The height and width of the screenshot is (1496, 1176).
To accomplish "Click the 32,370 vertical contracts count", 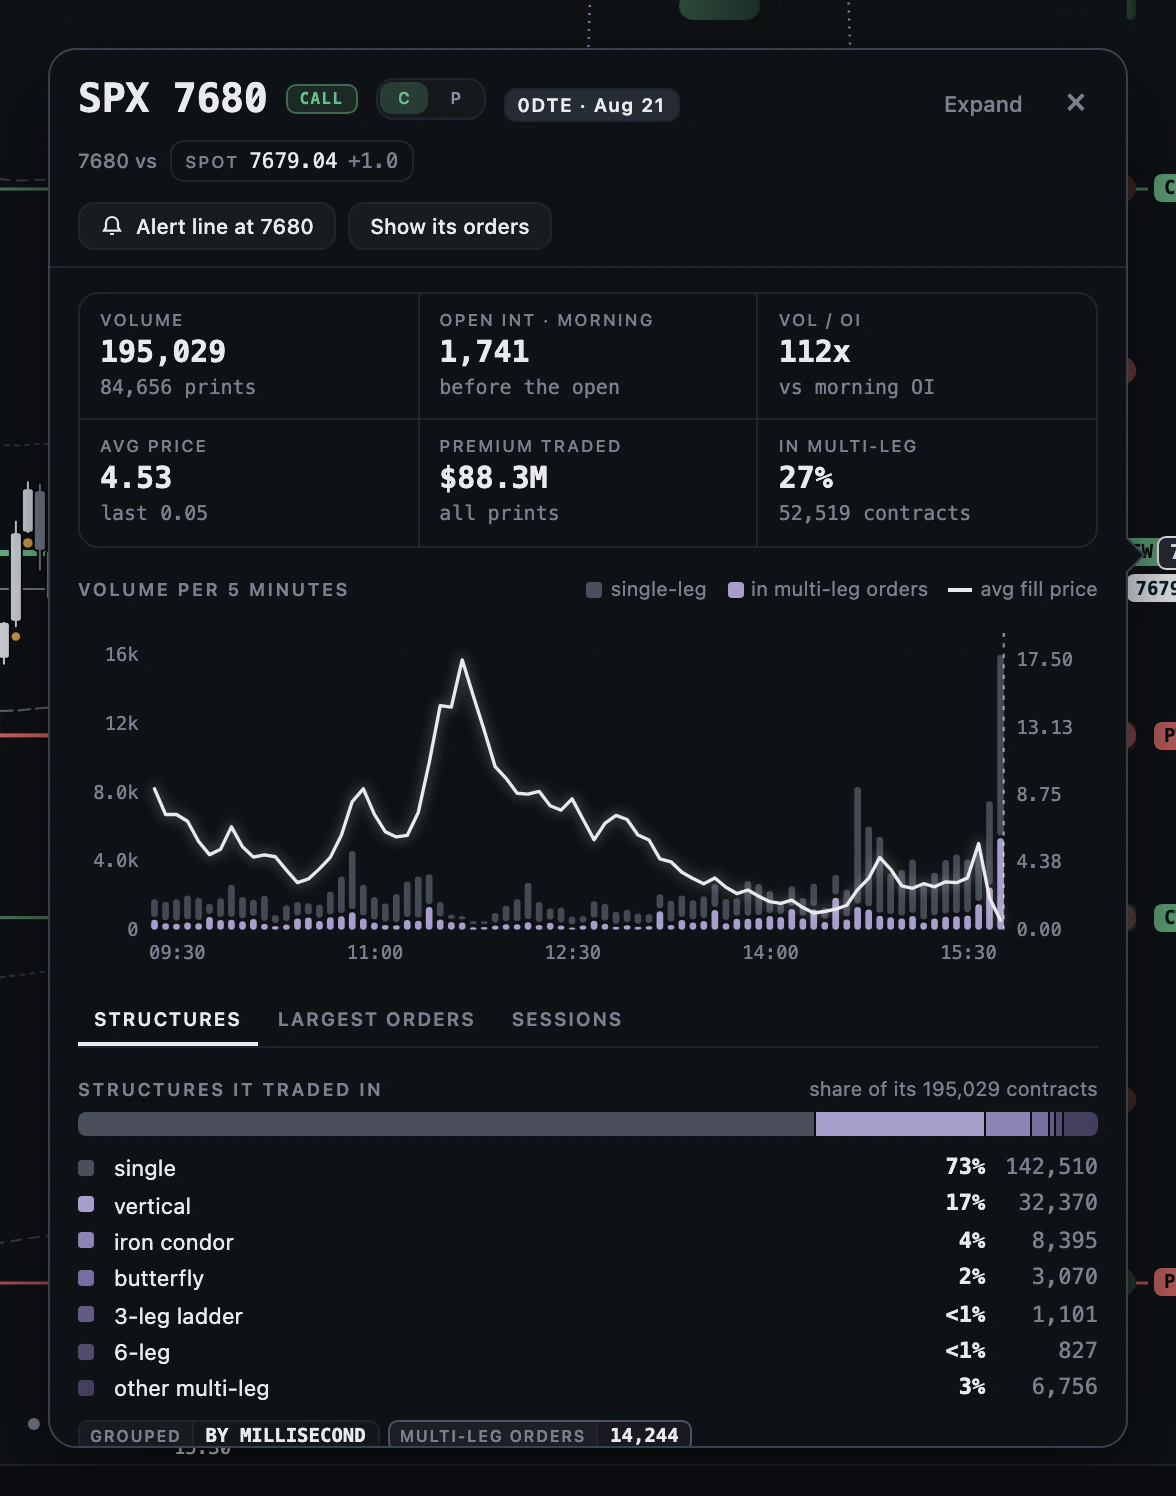I will [x=1058, y=1202].
